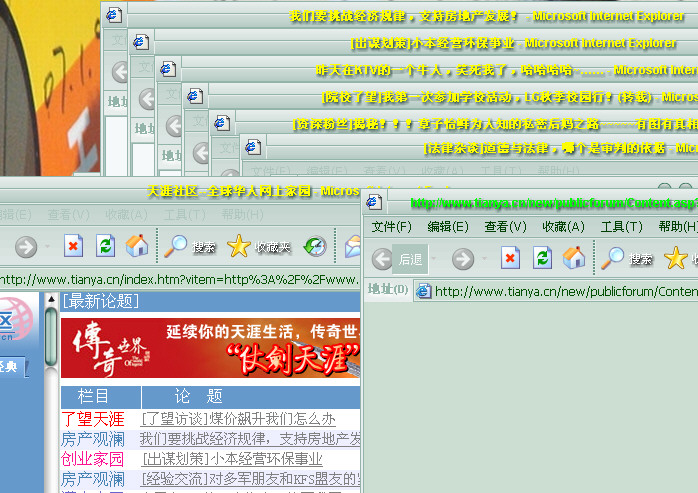Refresh the page in the 天涯社区 window
The height and width of the screenshot is (493, 698).
pos(106,246)
